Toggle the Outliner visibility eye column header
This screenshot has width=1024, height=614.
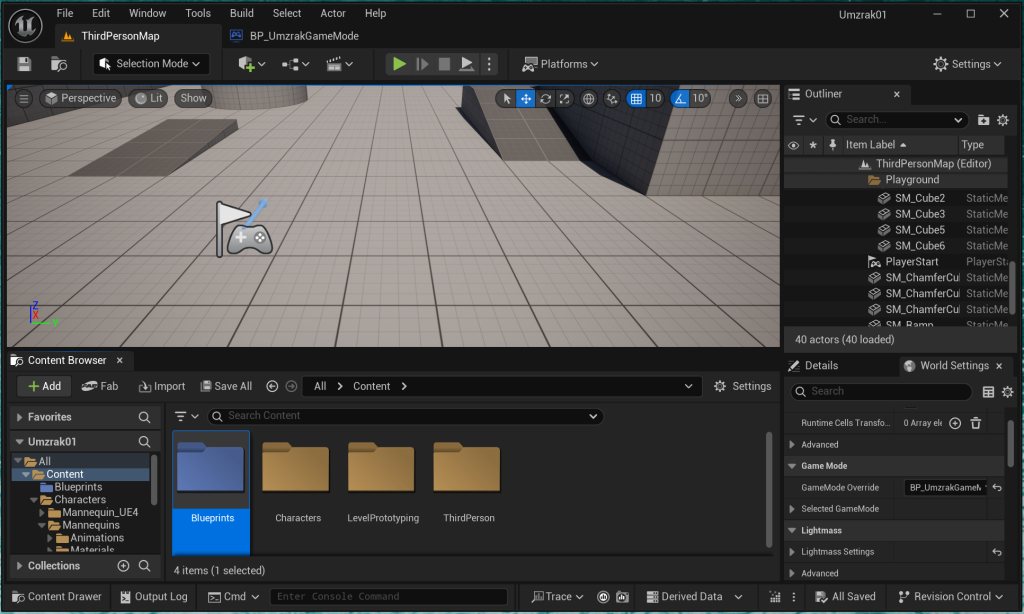(793, 145)
